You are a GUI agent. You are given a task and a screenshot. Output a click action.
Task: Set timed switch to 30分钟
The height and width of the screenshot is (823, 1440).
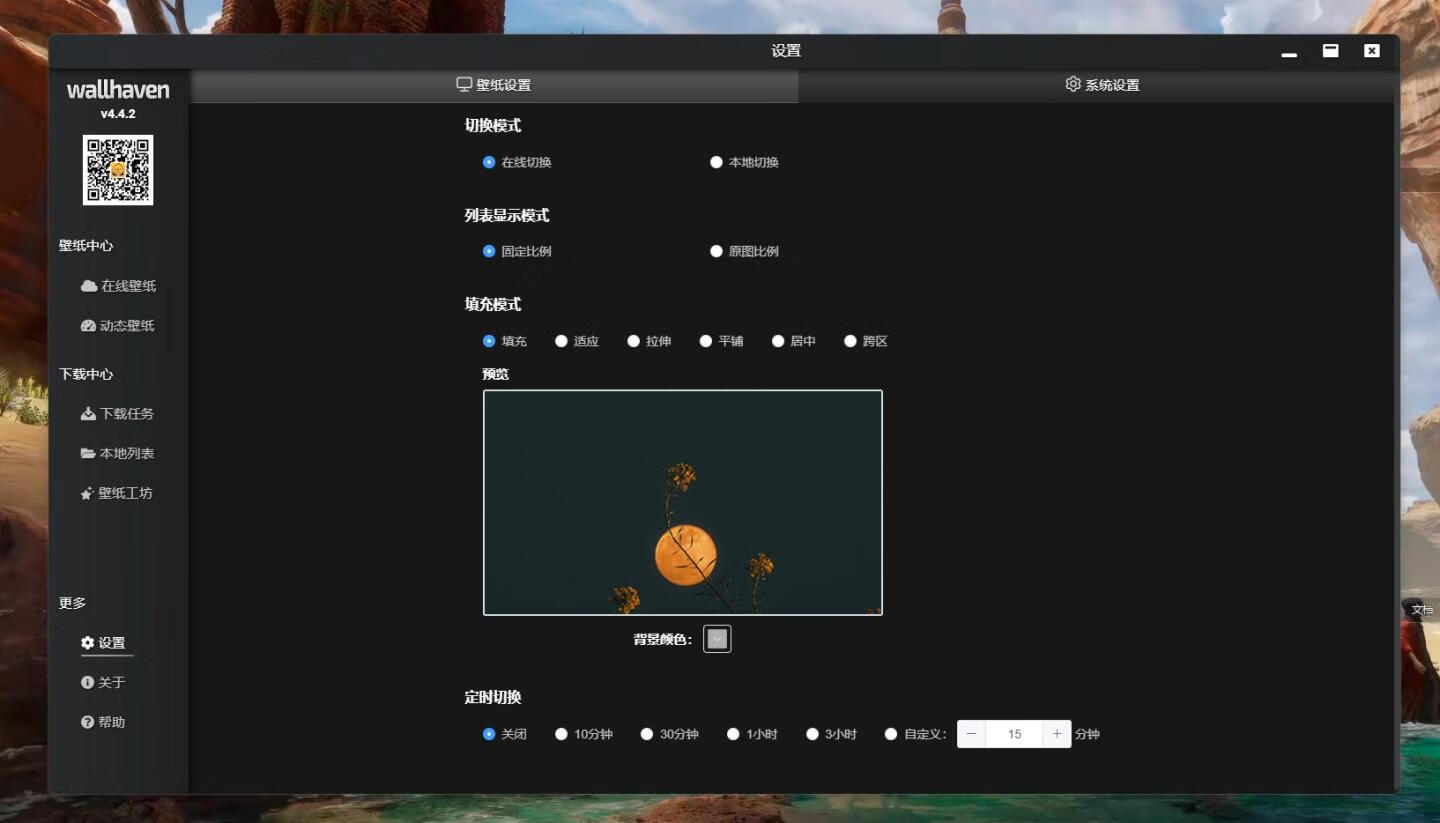(647, 735)
